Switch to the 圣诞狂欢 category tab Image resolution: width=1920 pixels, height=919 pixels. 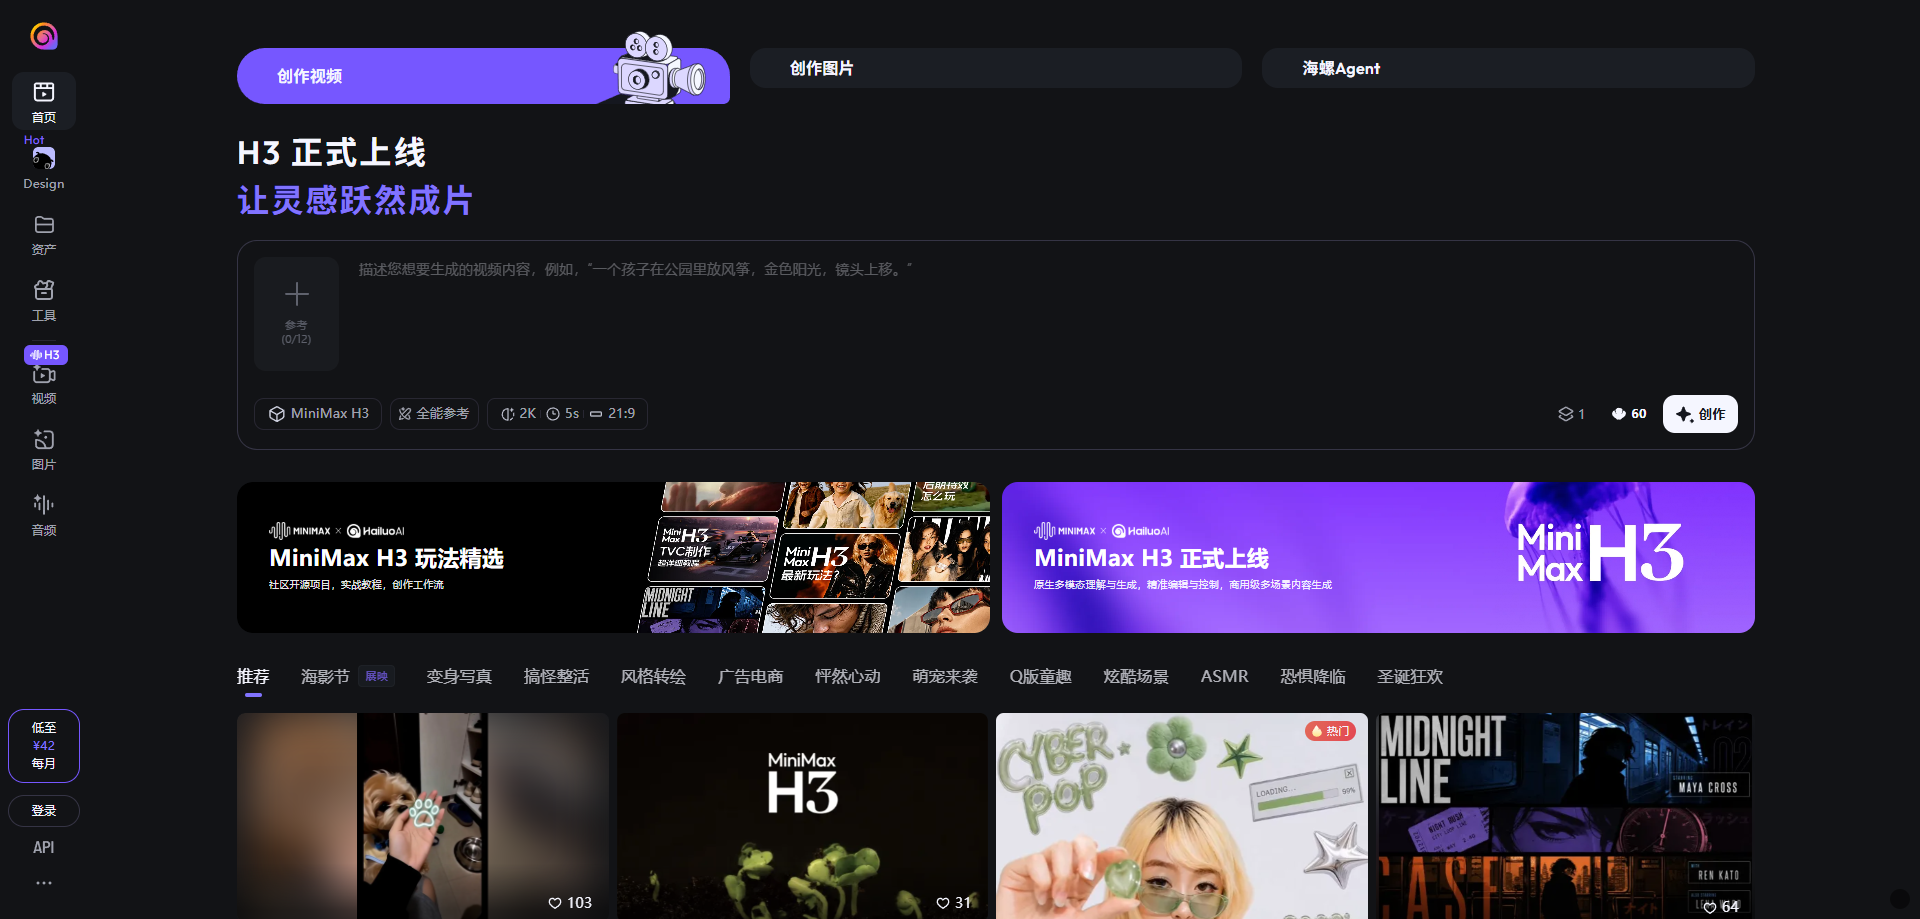pyautogui.click(x=1410, y=677)
